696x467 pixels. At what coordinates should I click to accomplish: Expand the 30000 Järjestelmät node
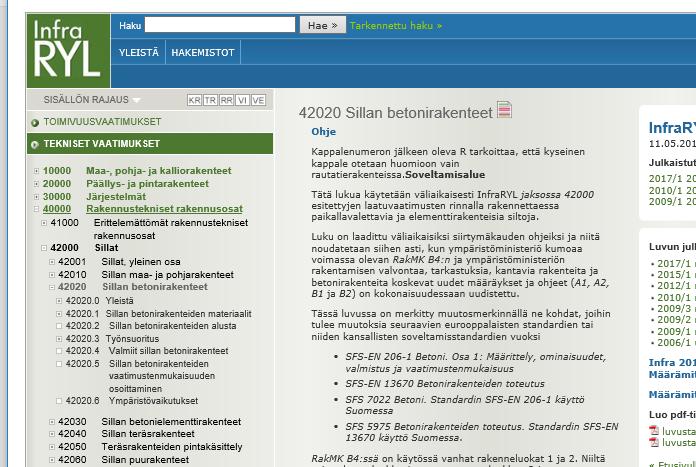click(x=36, y=197)
